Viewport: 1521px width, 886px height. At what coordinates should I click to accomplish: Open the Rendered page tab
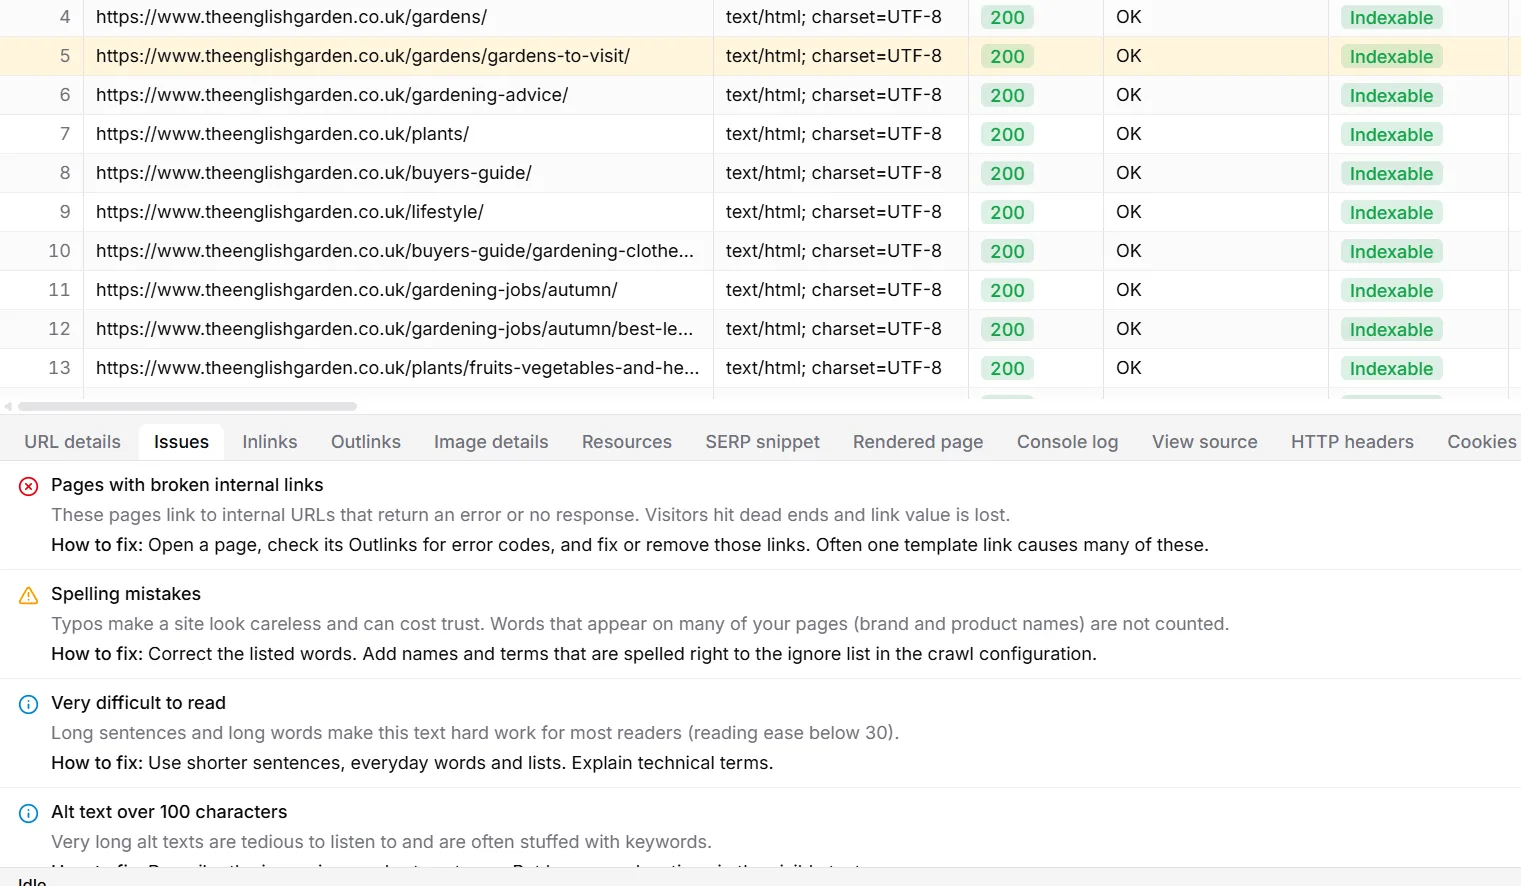tap(918, 442)
